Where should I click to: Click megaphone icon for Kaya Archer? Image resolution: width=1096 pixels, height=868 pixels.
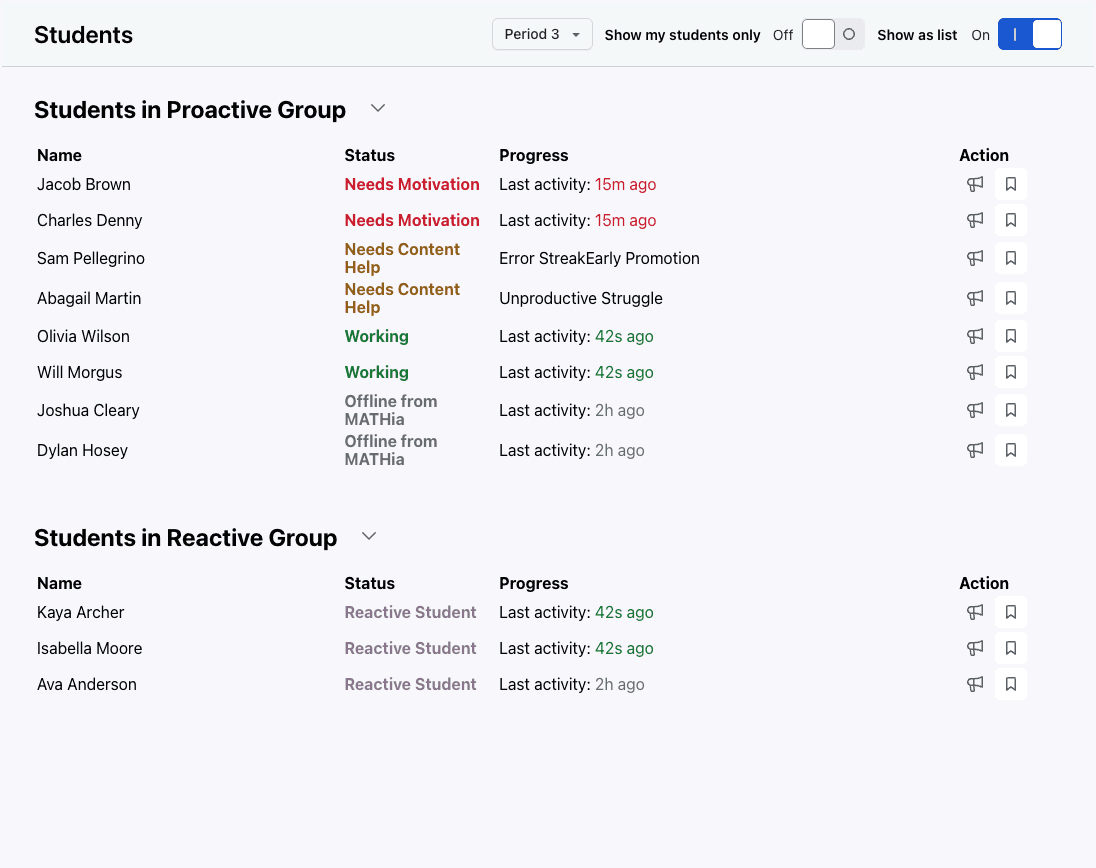point(975,612)
